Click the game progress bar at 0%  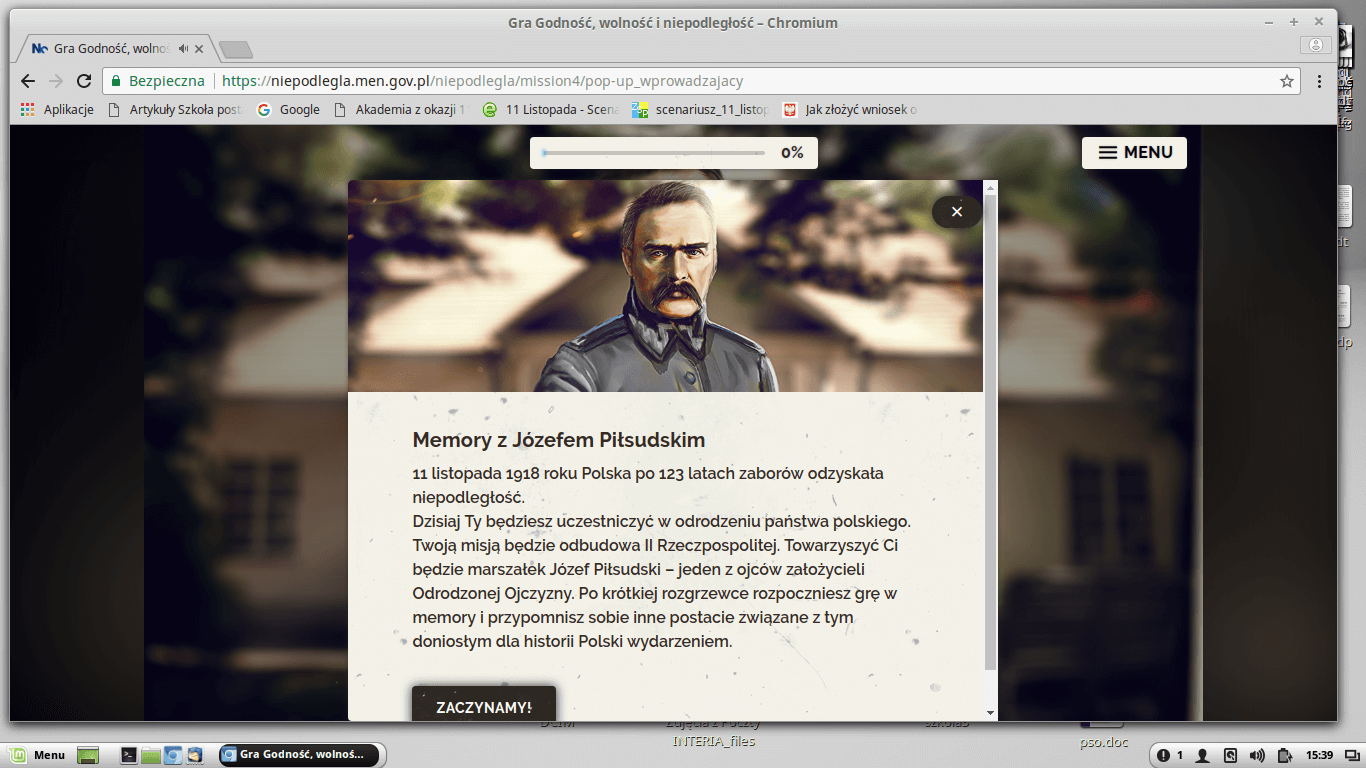tap(654, 153)
